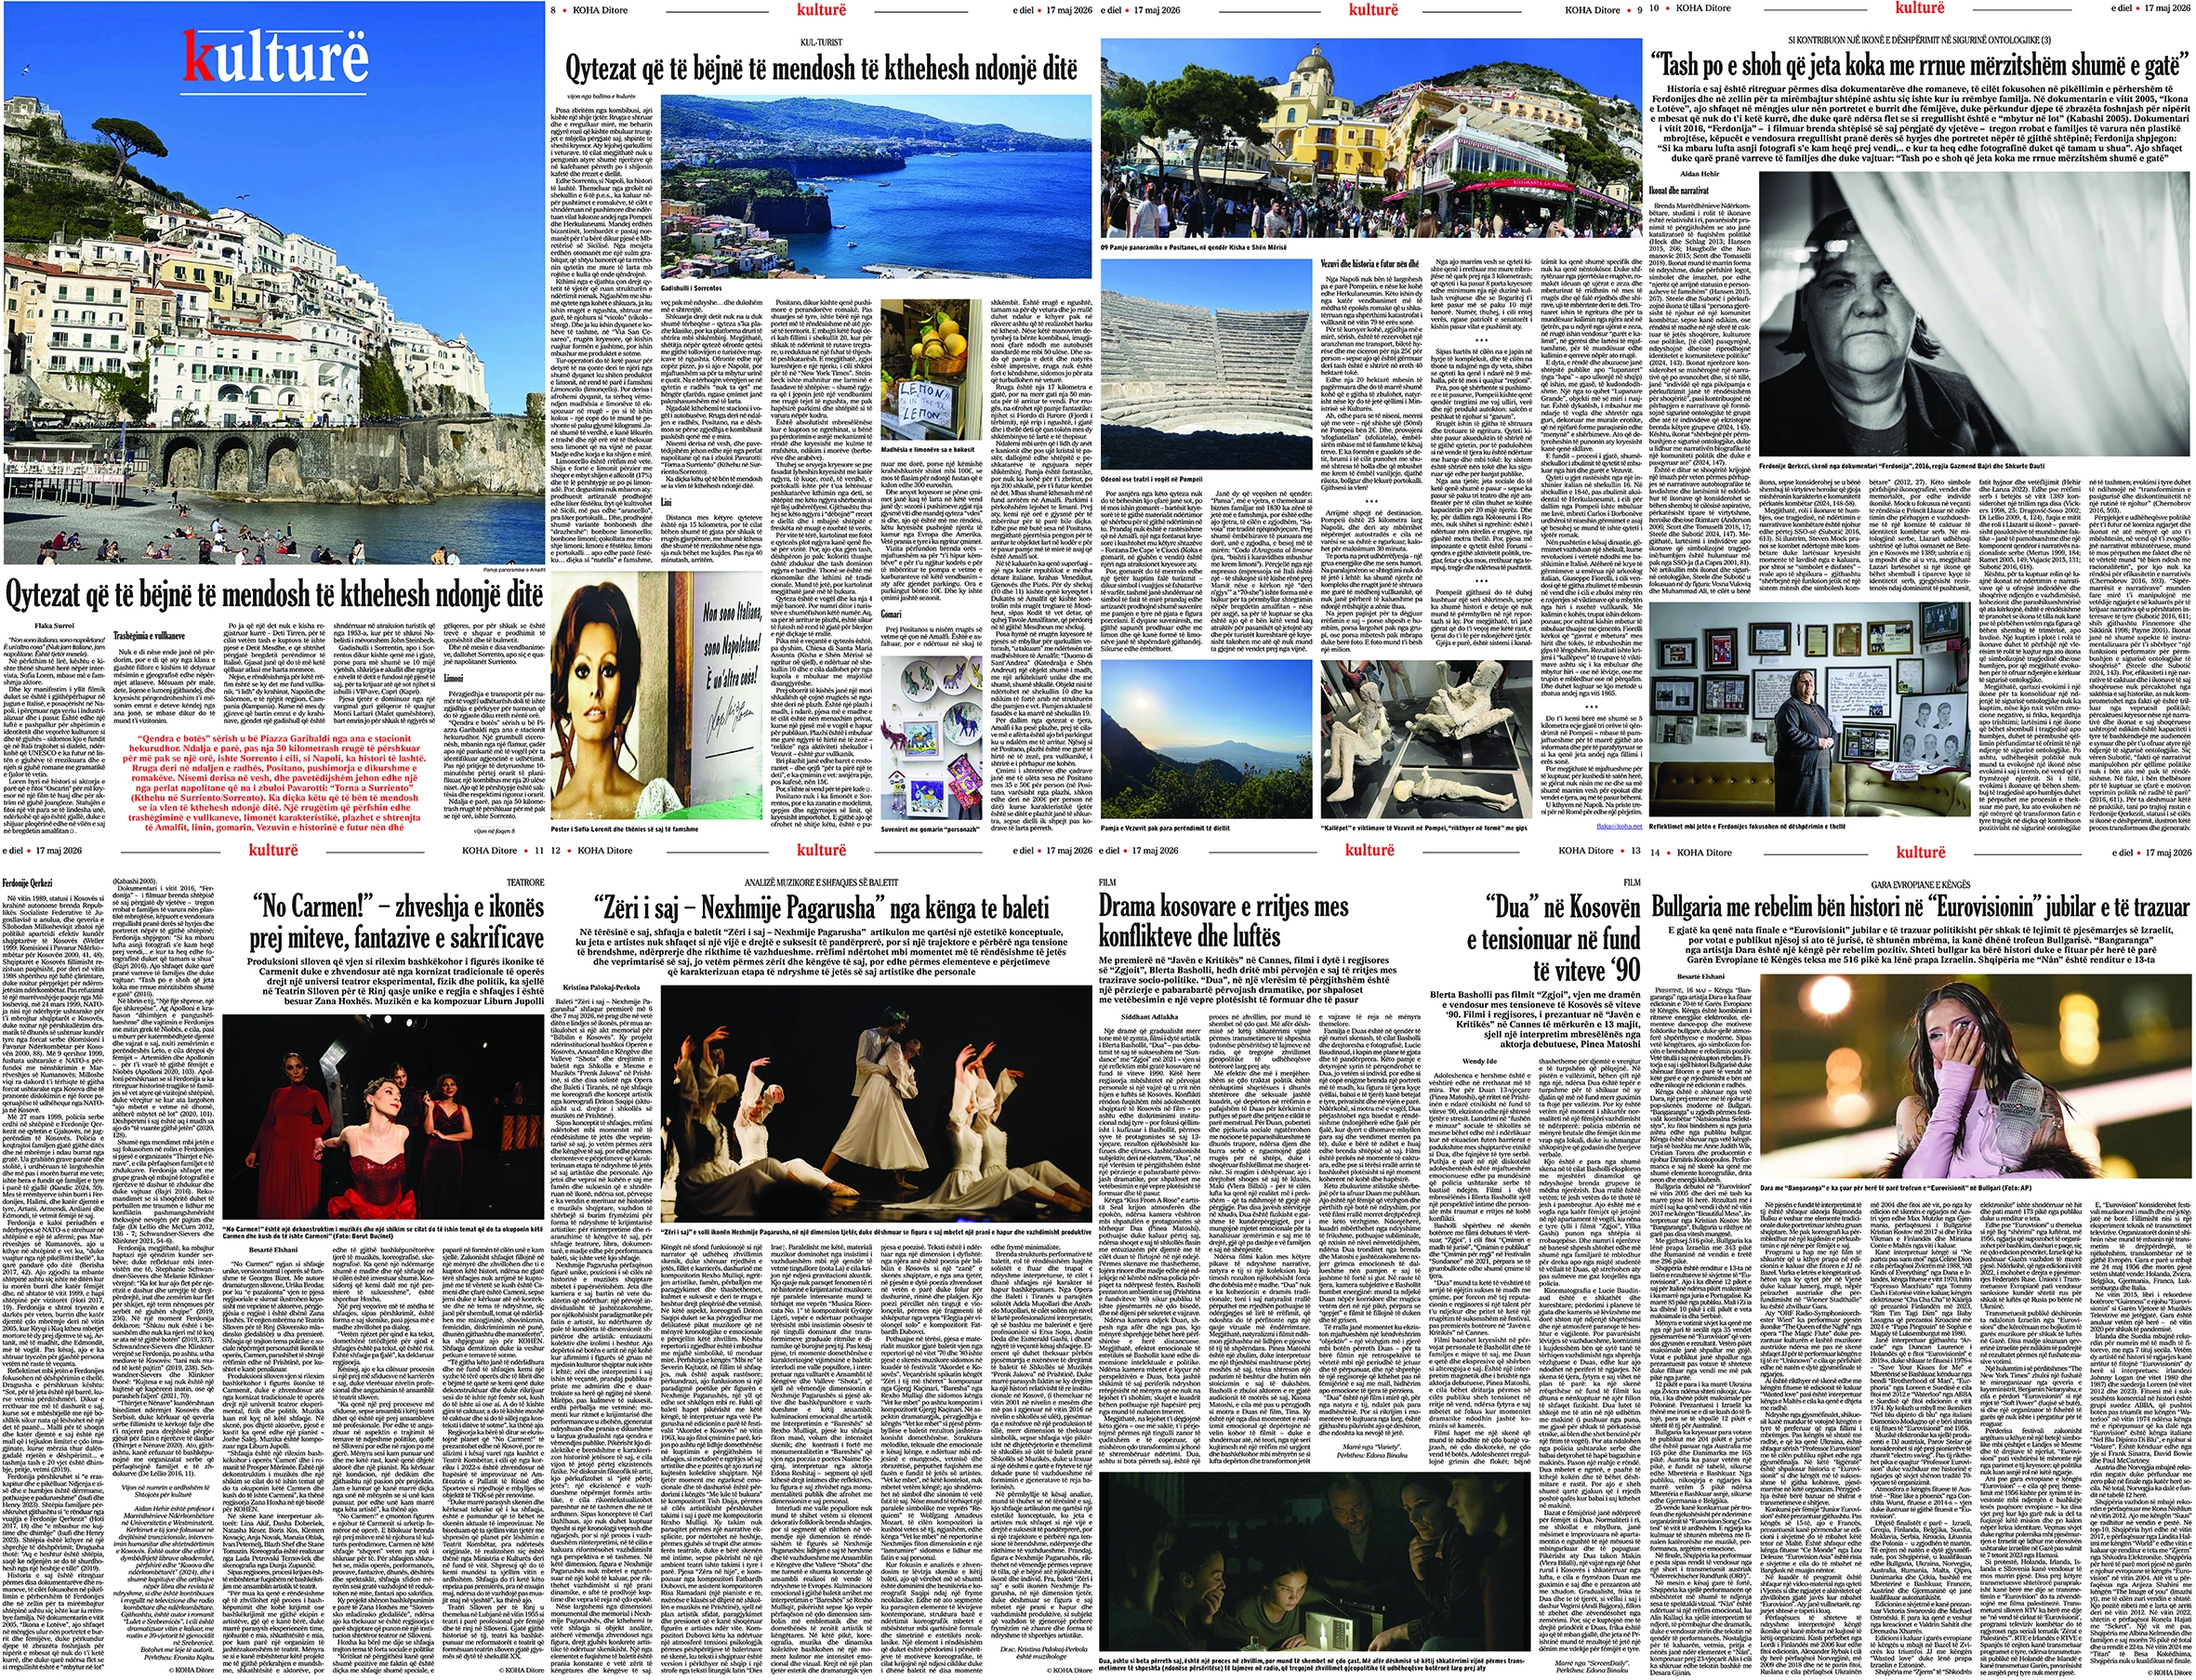Click caption 'Gadishulli i Sorrentos'
The width and height of the screenshot is (2196, 1680).
click(x=694, y=287)
